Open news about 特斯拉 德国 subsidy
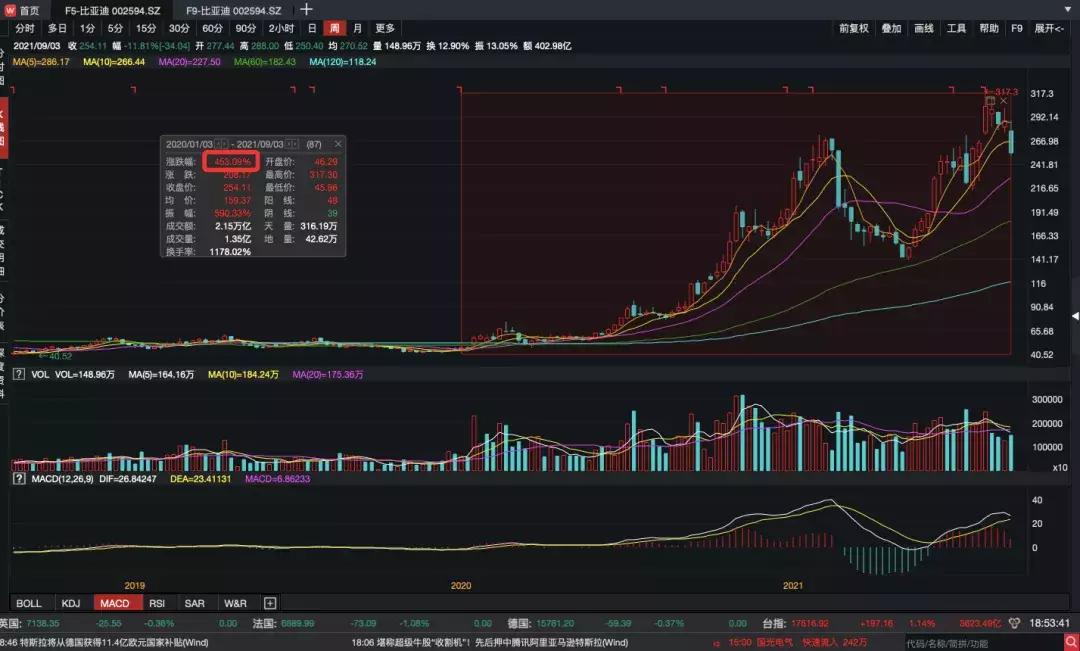Screen dimensions: 1080x651 [x=105, y=643]
